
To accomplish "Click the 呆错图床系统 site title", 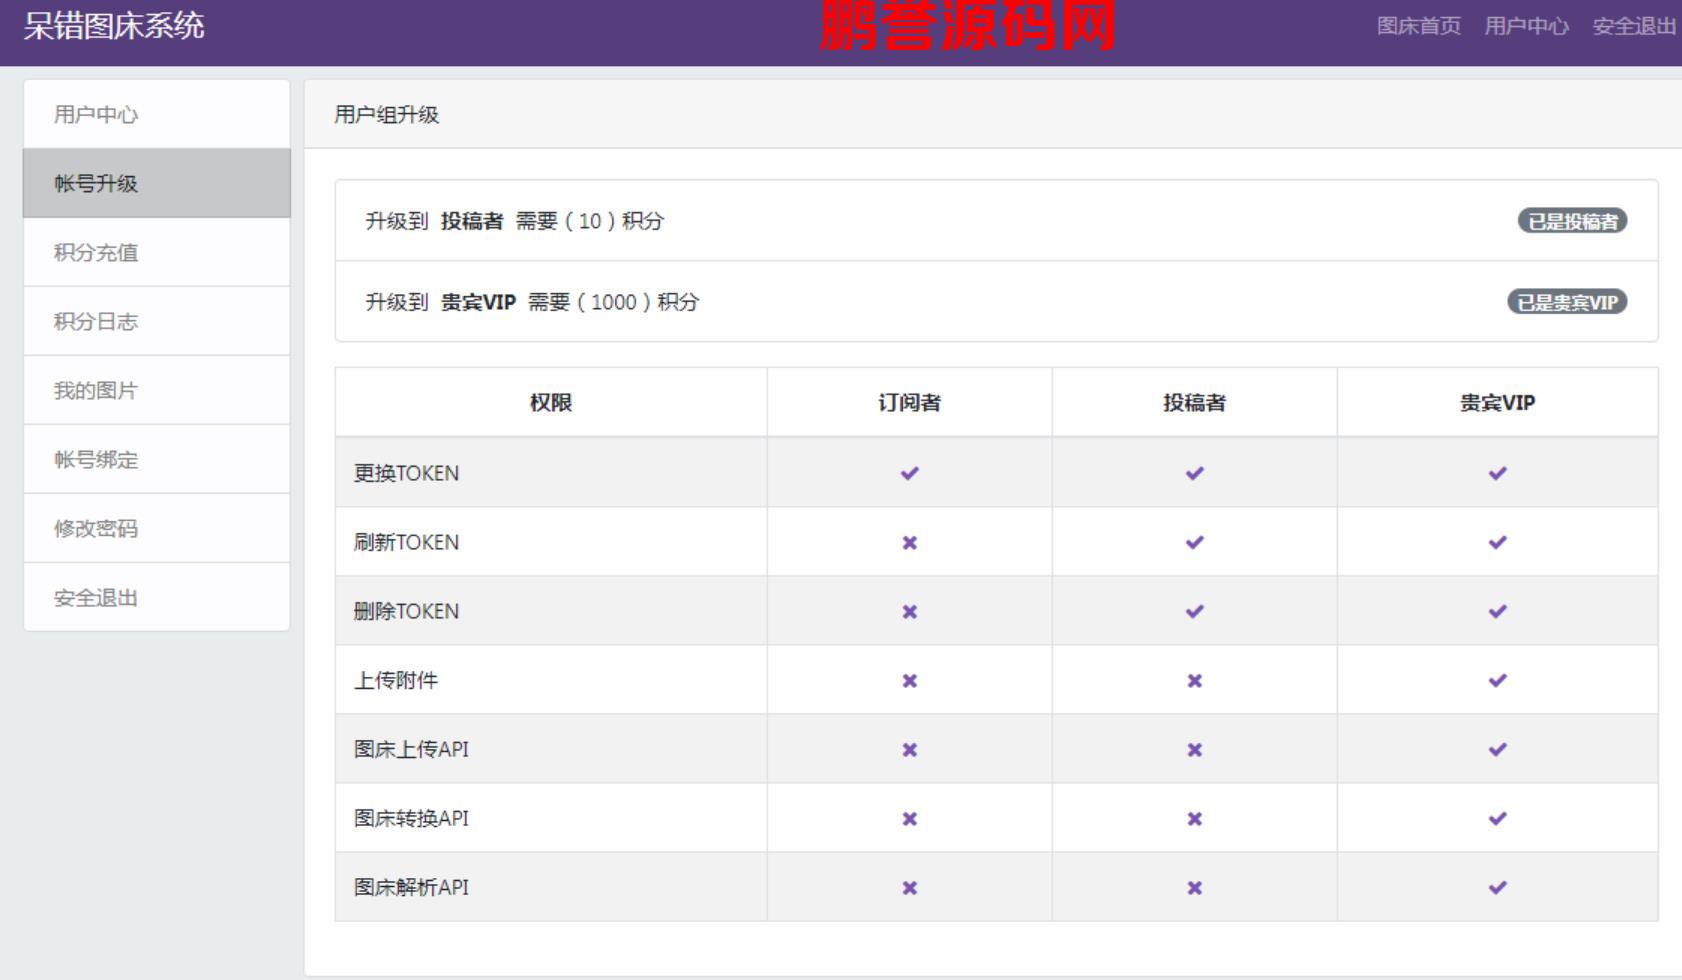I will pyautogui.click(x=114, y=25).
